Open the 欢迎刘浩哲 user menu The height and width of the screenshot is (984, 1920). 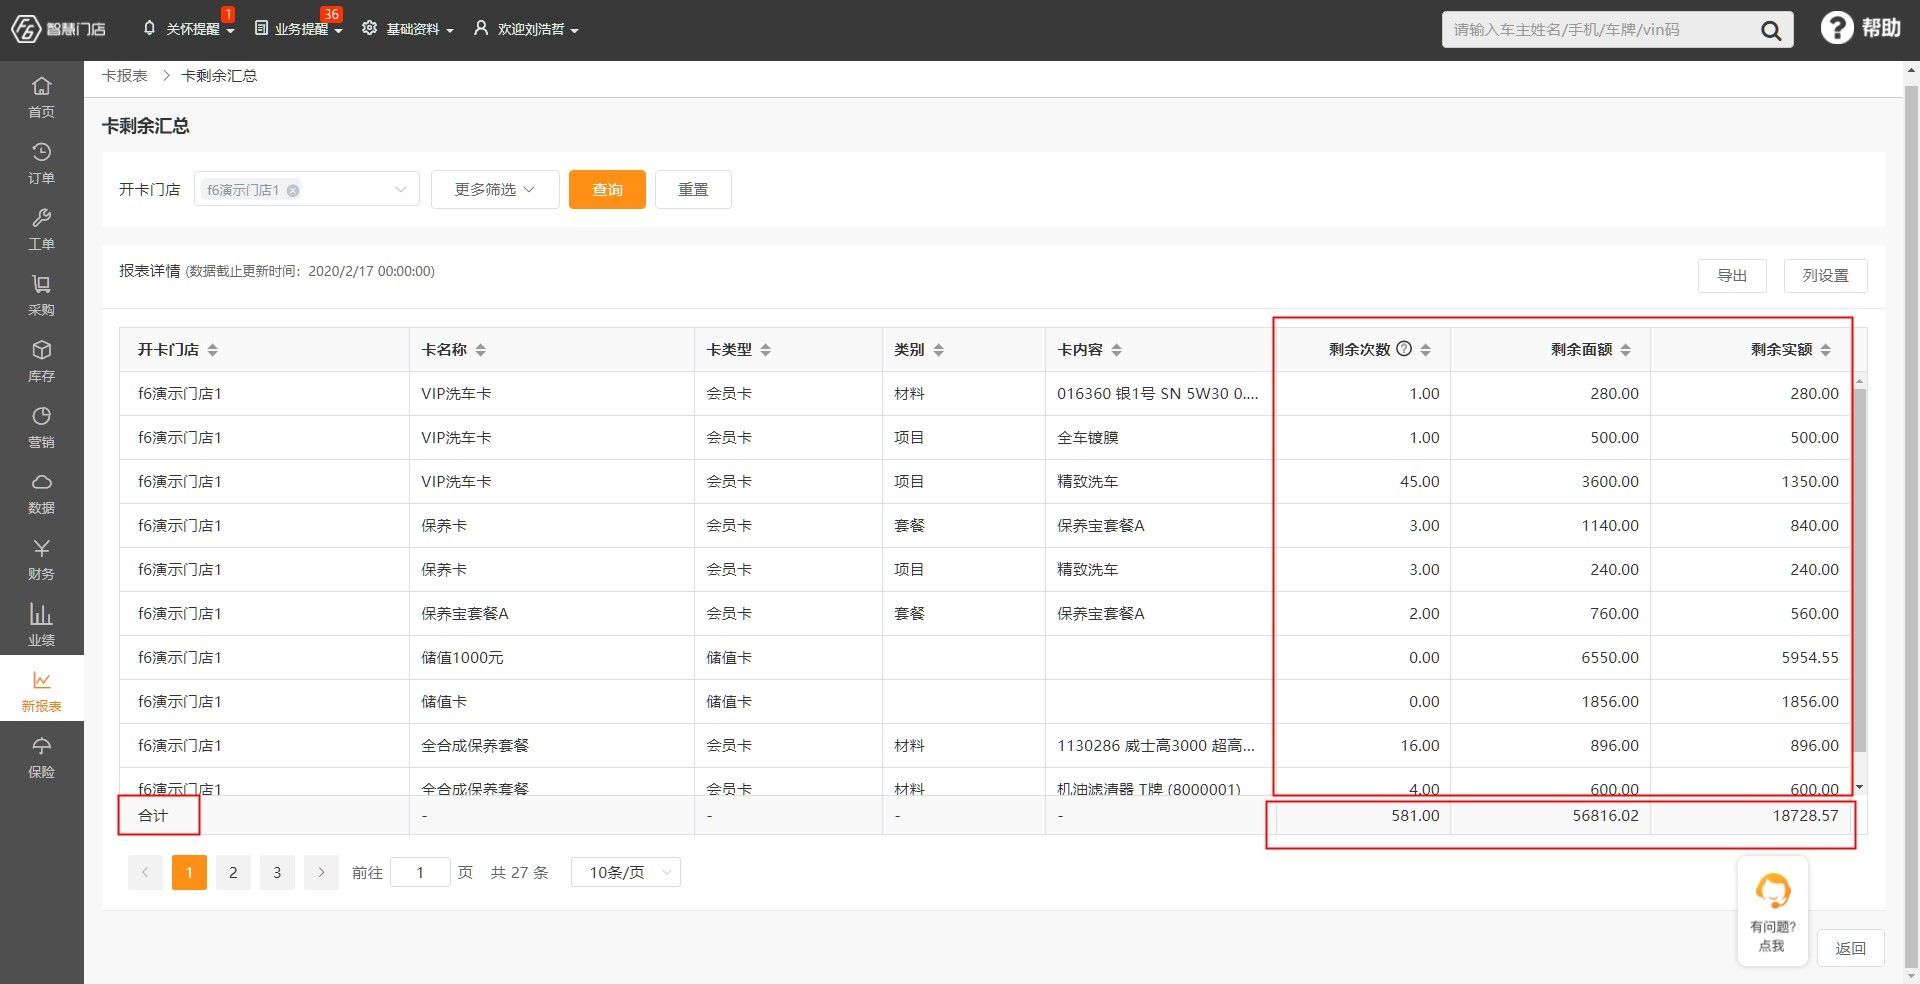point(527,29)
